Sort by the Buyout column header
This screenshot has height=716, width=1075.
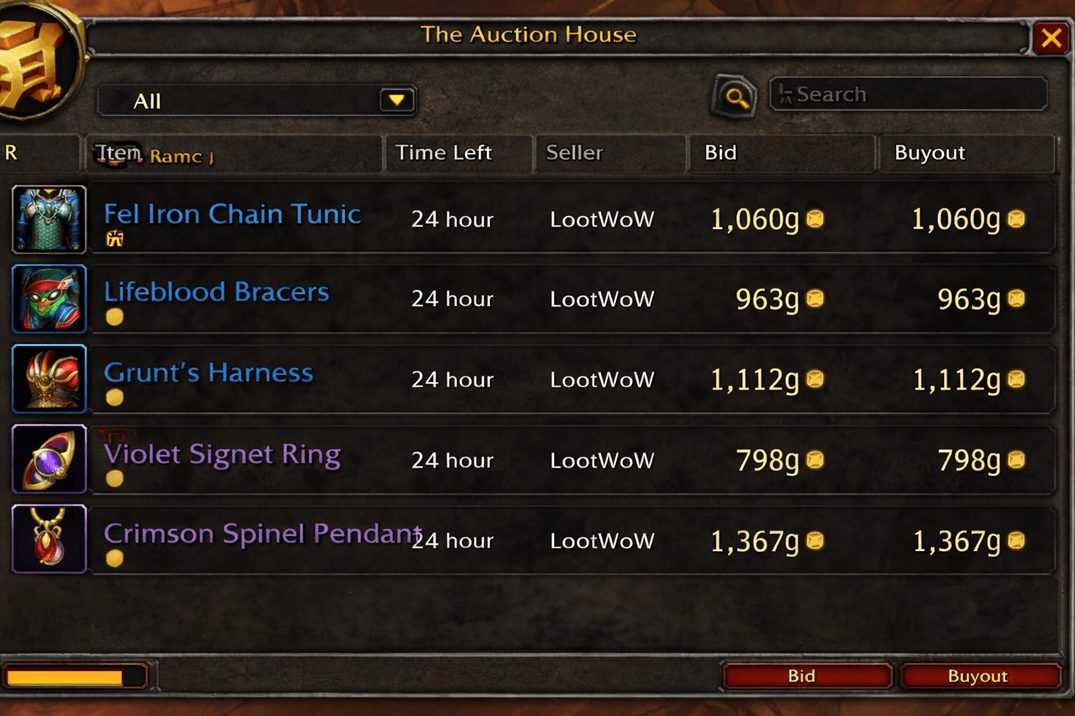930,153
